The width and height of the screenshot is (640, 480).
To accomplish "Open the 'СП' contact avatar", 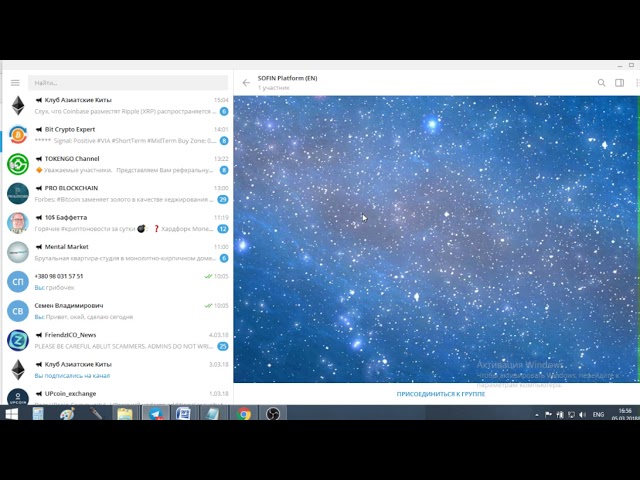I will 18,282.
